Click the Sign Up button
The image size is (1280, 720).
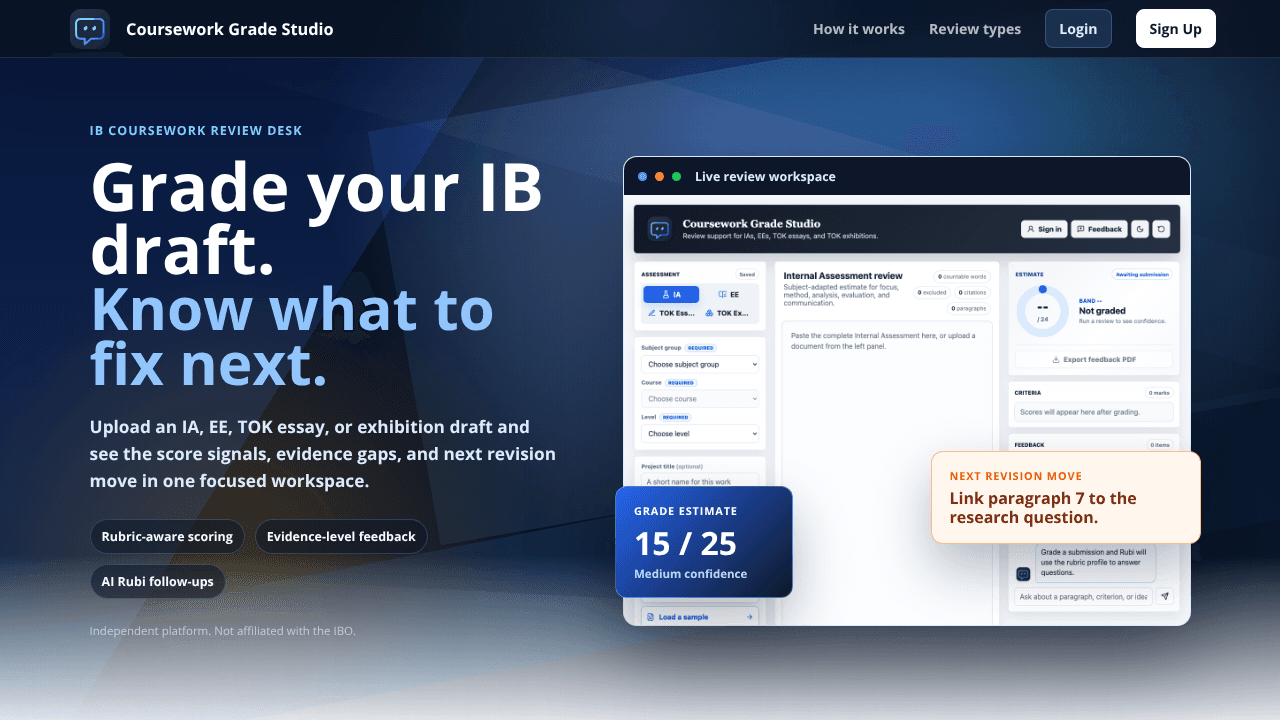point(1176,29)
